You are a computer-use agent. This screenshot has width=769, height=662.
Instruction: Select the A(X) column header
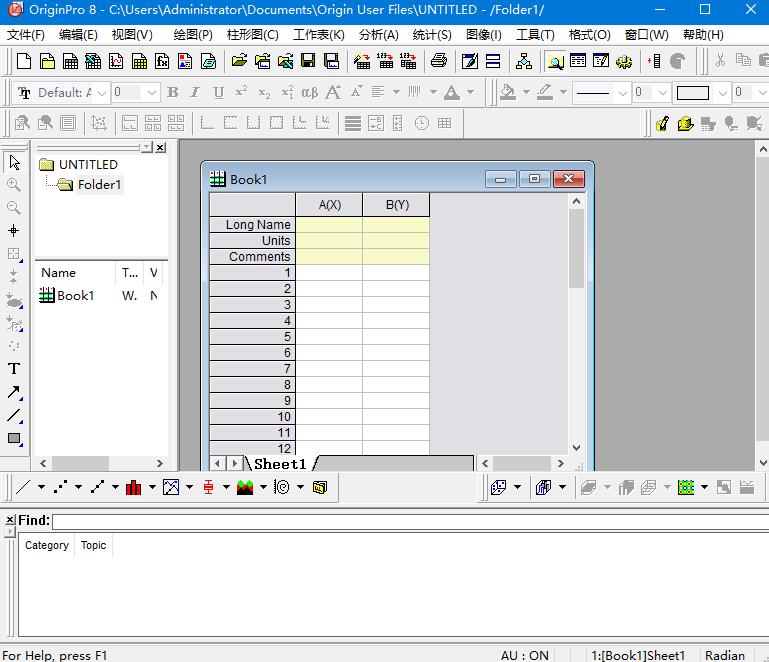[x=329, y=205]
